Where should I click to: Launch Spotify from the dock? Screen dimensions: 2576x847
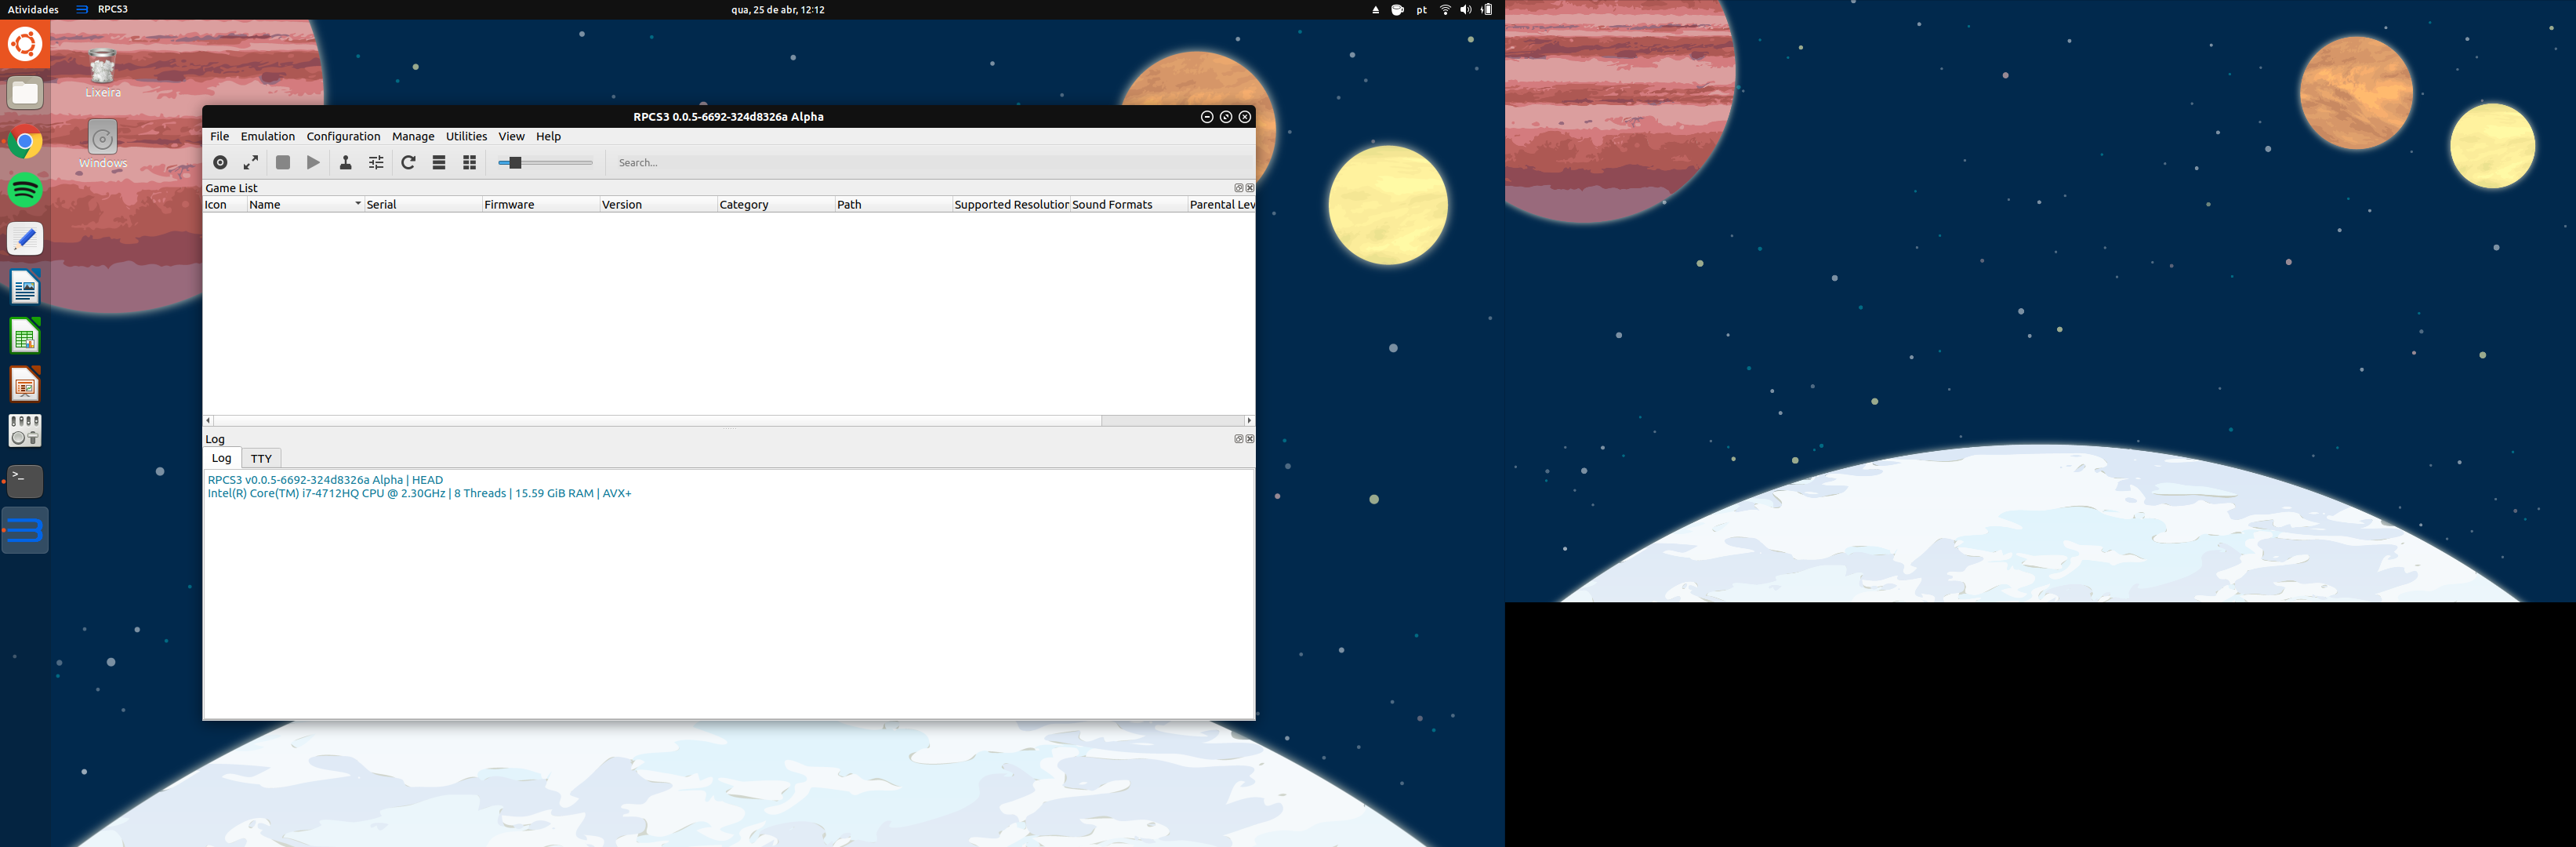tap(25, 190)
